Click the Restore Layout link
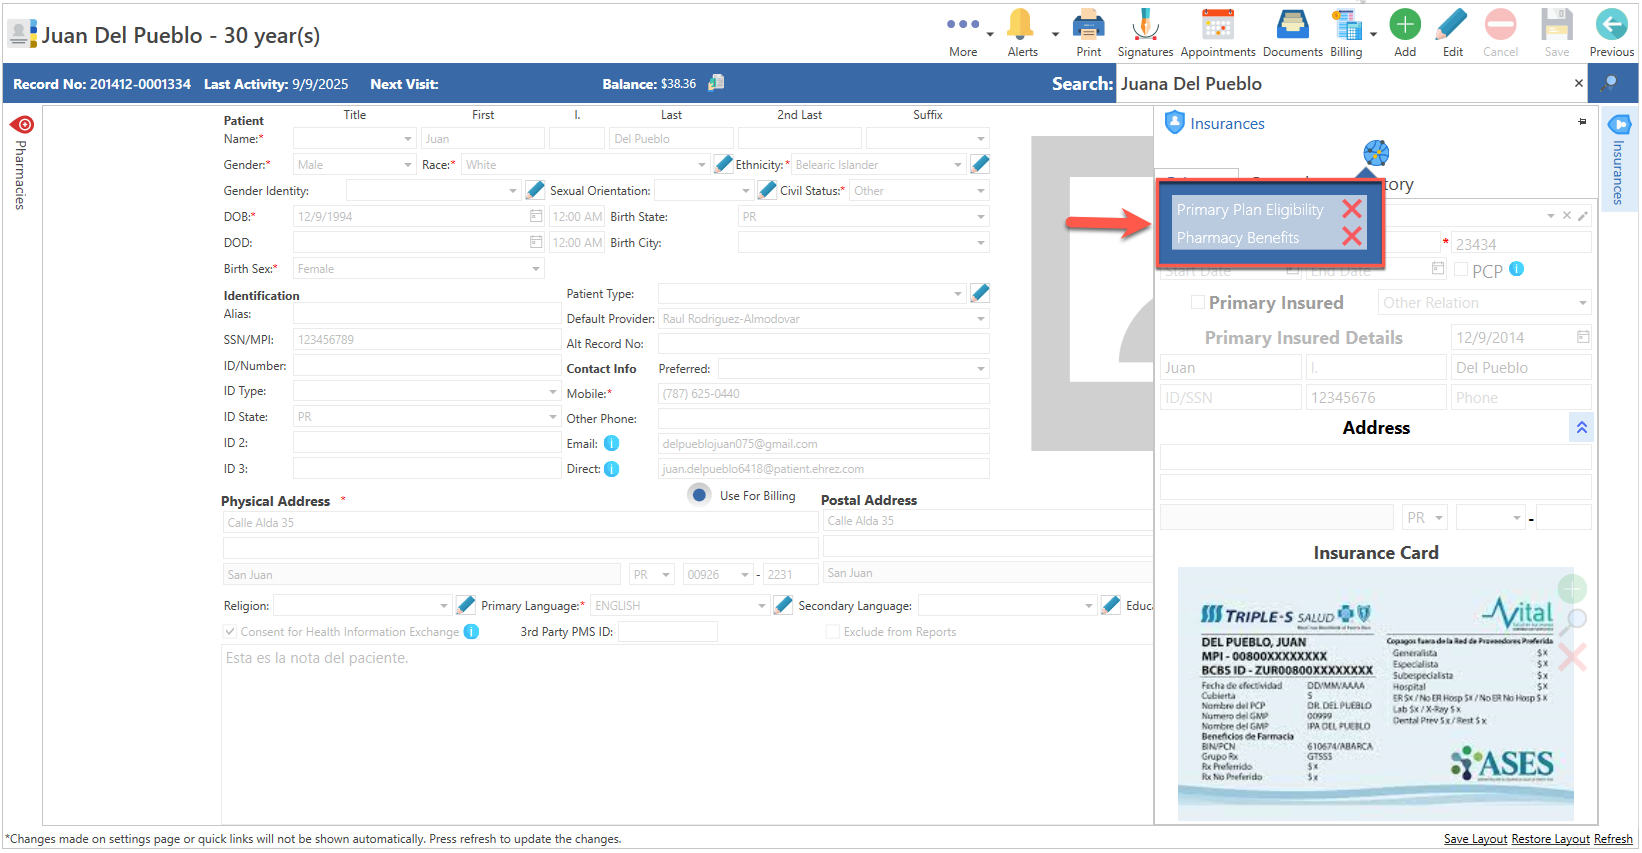Image resolution: width=1642 pixels, height=853 pixels. pos(1550,839)
